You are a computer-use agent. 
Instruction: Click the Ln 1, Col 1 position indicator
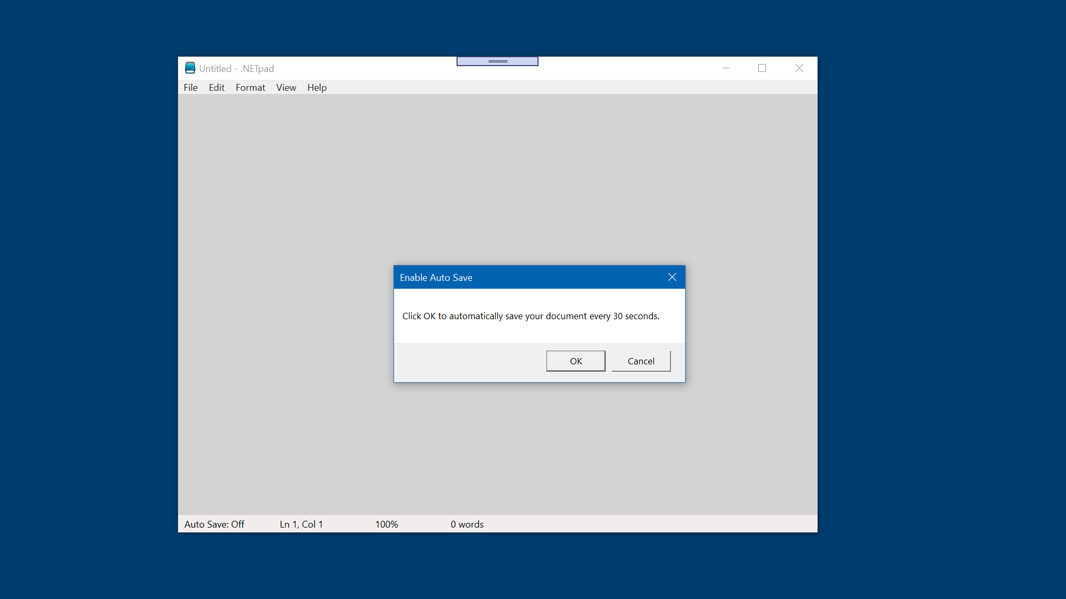click(301, 524)
